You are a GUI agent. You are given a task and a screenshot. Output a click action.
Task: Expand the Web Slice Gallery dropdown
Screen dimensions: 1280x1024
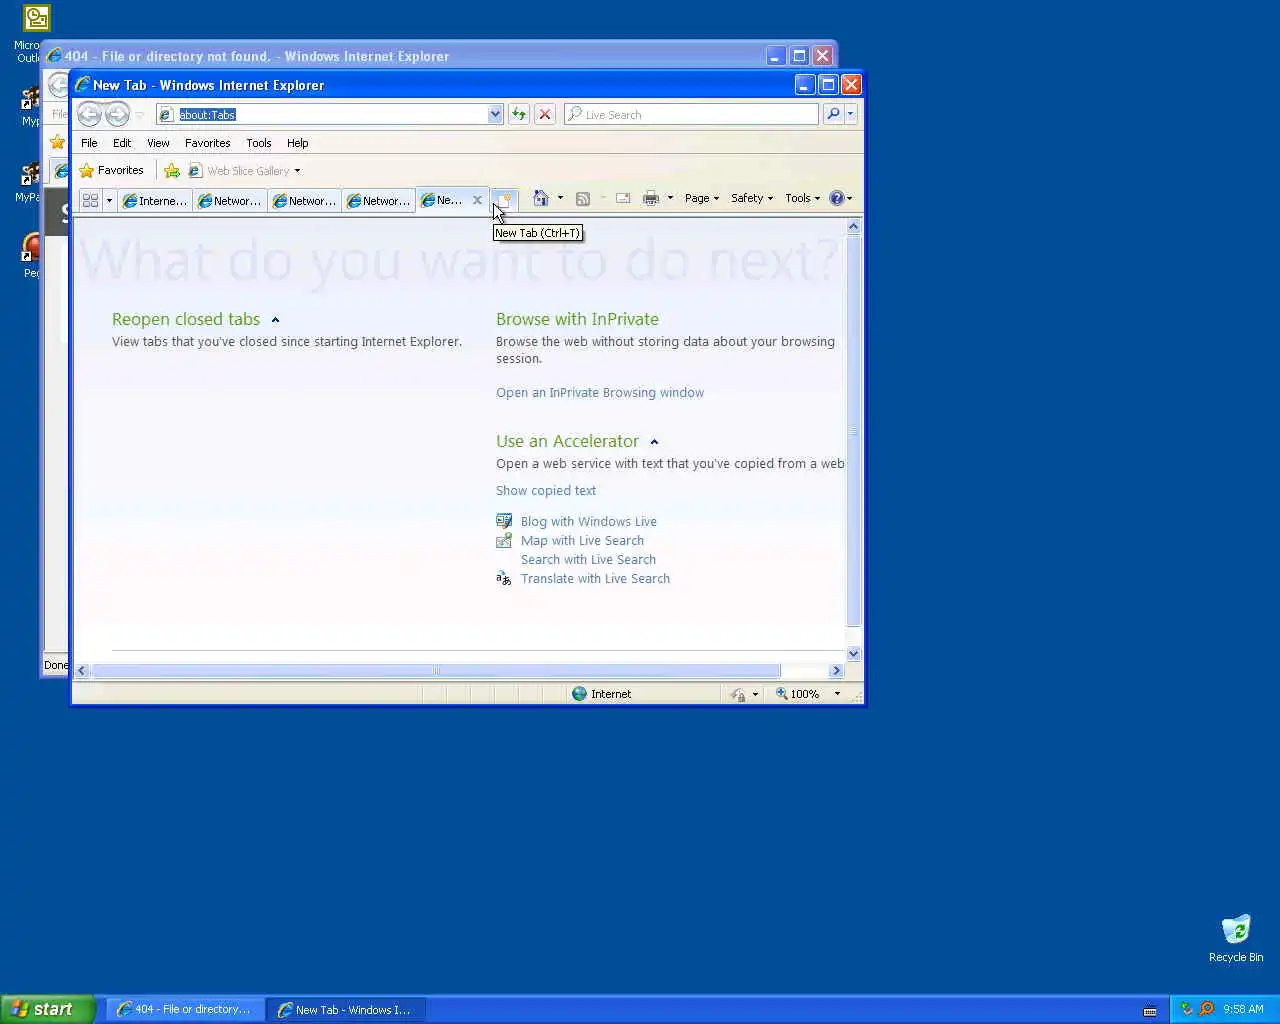pos(297,171)
